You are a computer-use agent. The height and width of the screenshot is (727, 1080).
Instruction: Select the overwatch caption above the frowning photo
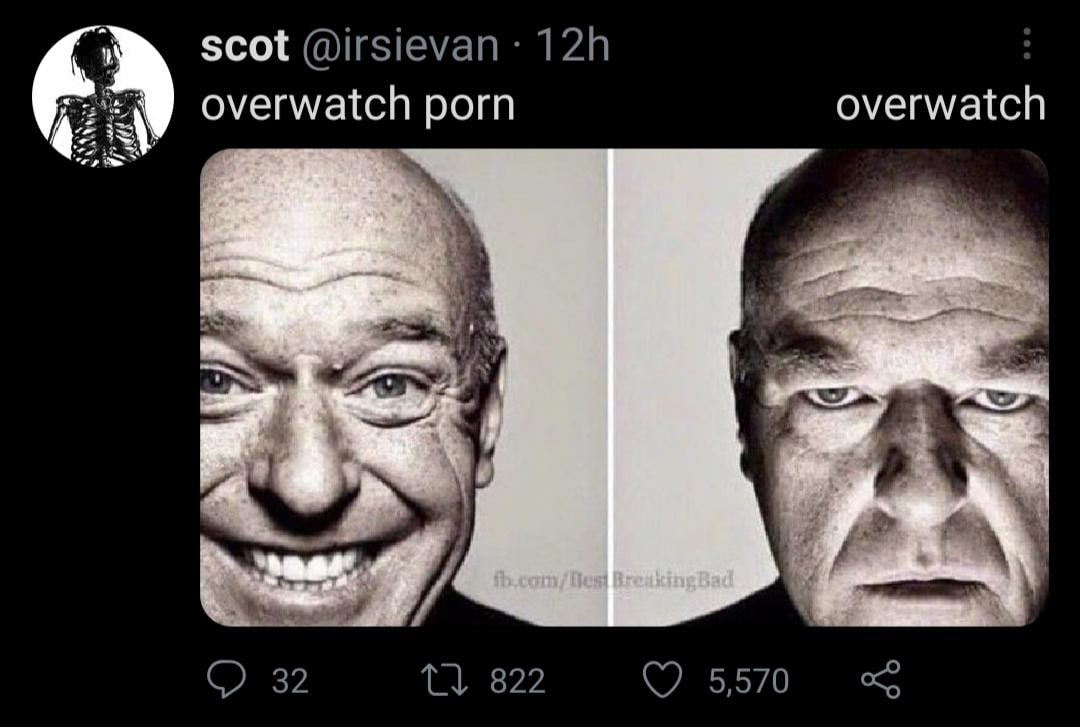pyautogui.click(x=941, y=104)
